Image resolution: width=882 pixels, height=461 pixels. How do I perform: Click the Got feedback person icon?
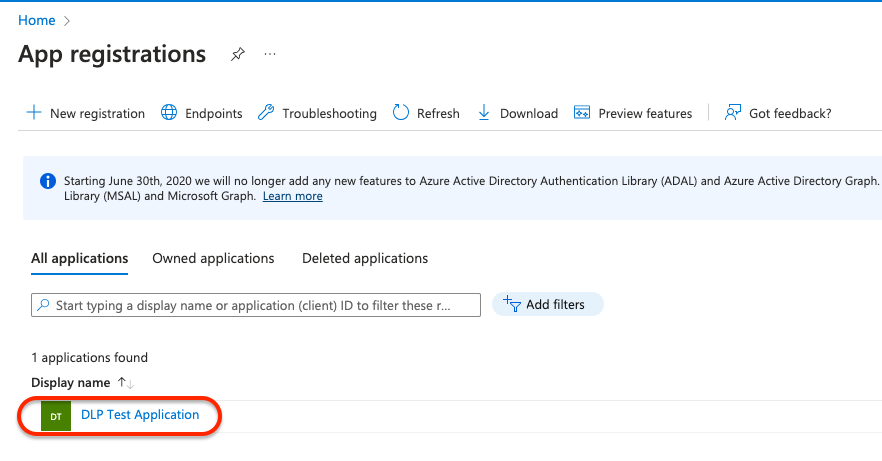(x=732, y=112)
